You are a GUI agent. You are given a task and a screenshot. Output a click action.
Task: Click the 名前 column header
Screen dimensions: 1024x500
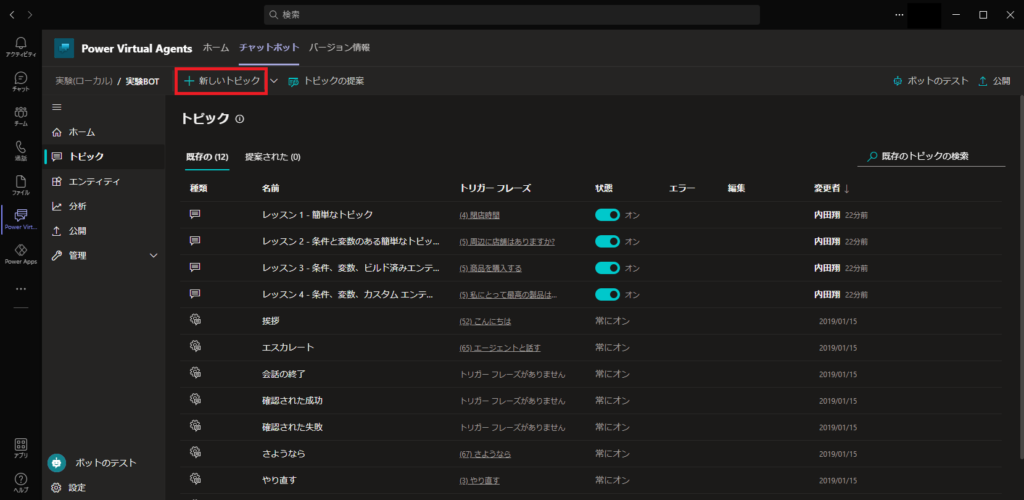271,189
